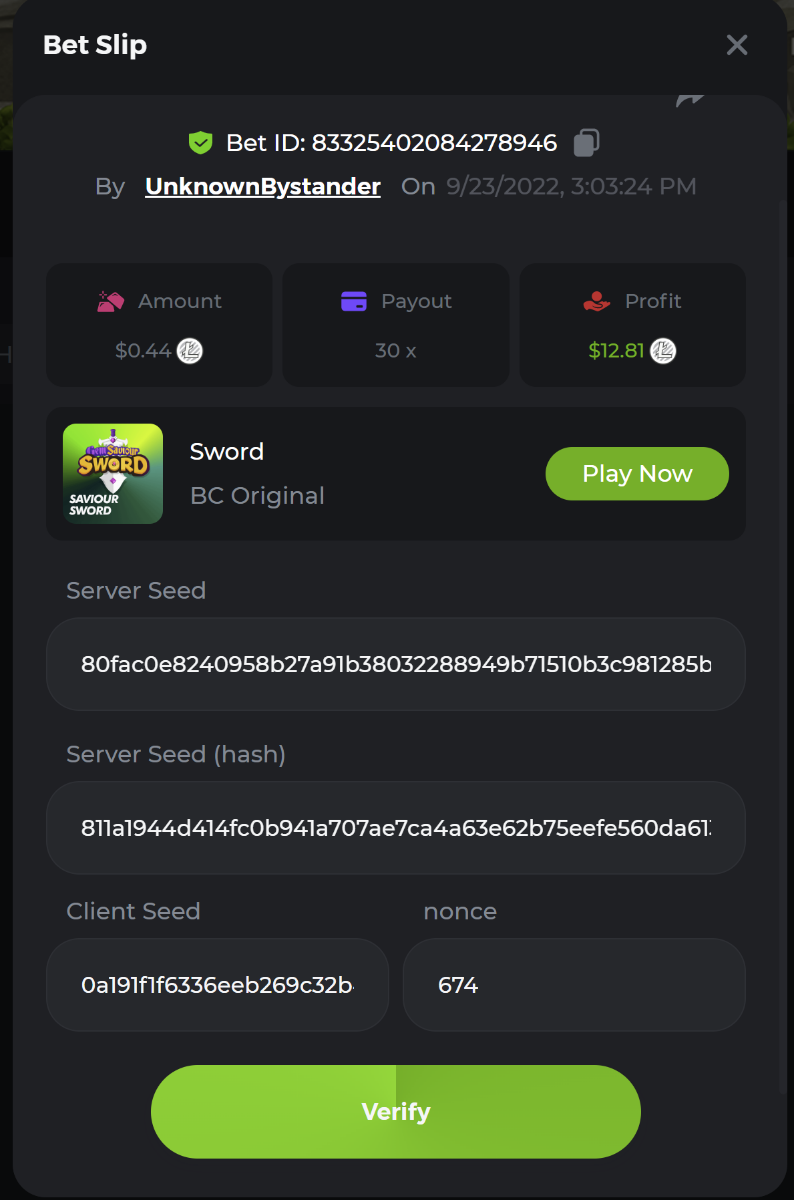Click the coin icon beside $0.44
This screenshot has width=794, height=1200.
190,351
